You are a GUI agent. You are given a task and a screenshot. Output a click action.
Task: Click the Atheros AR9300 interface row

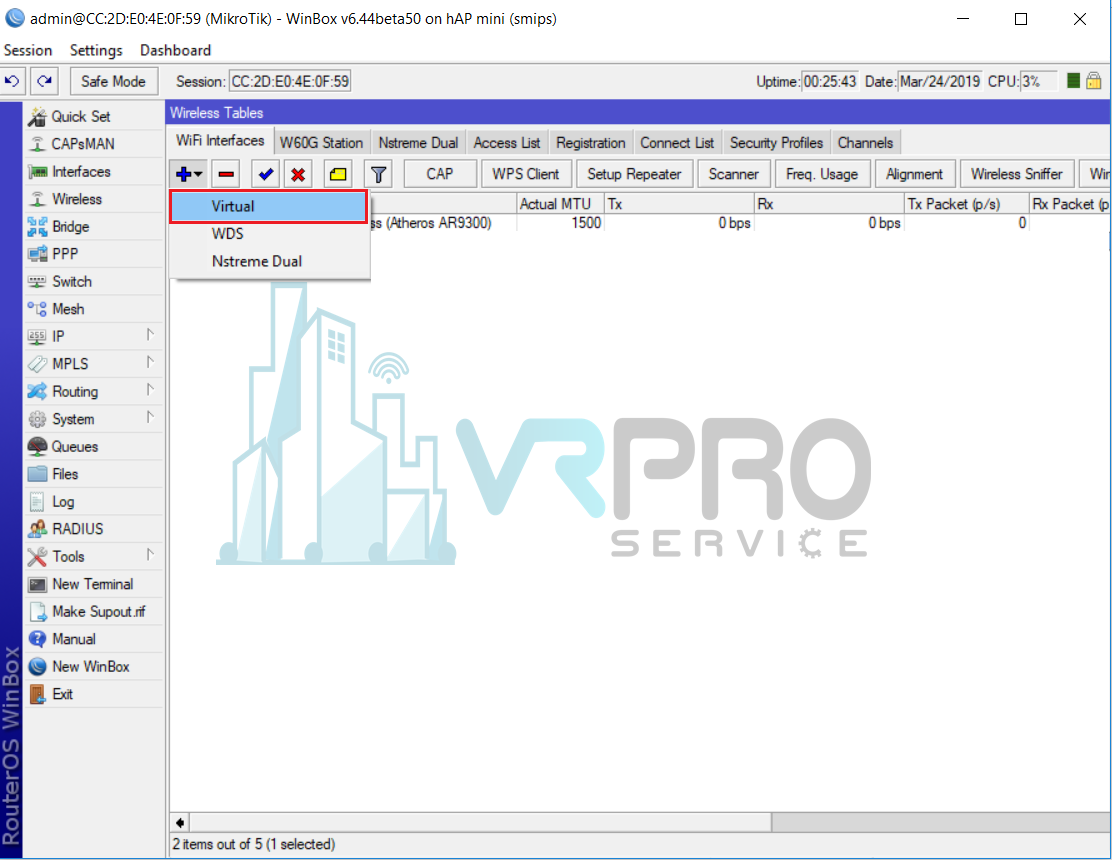[x=638, y=223]
